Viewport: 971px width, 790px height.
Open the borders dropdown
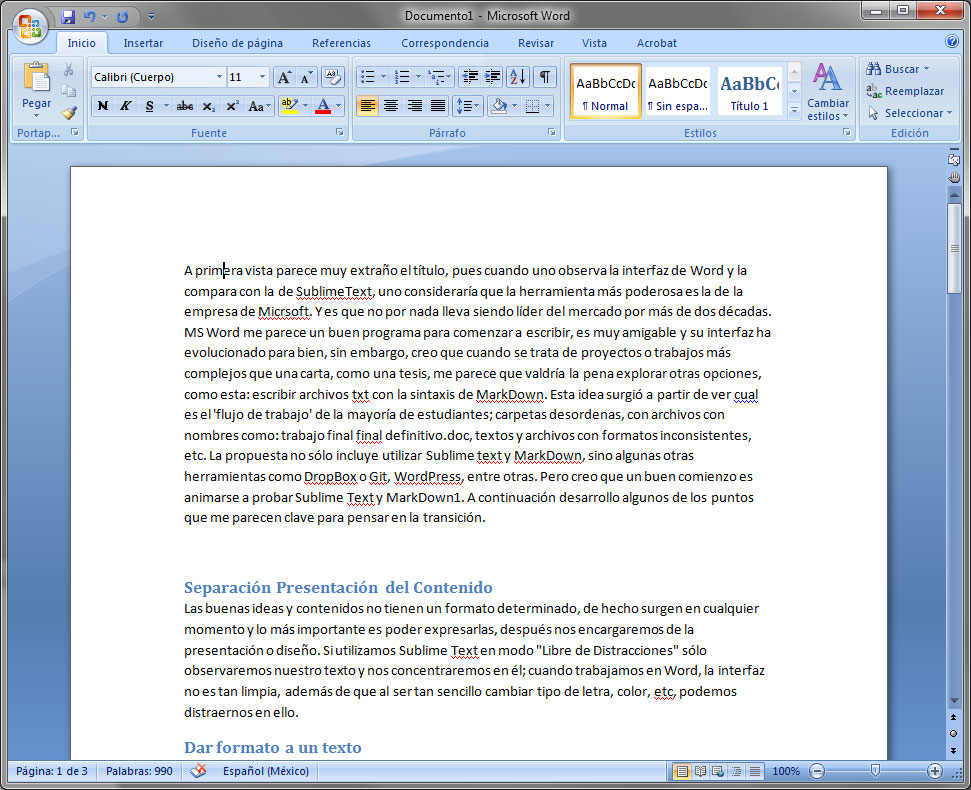[547, 106]
